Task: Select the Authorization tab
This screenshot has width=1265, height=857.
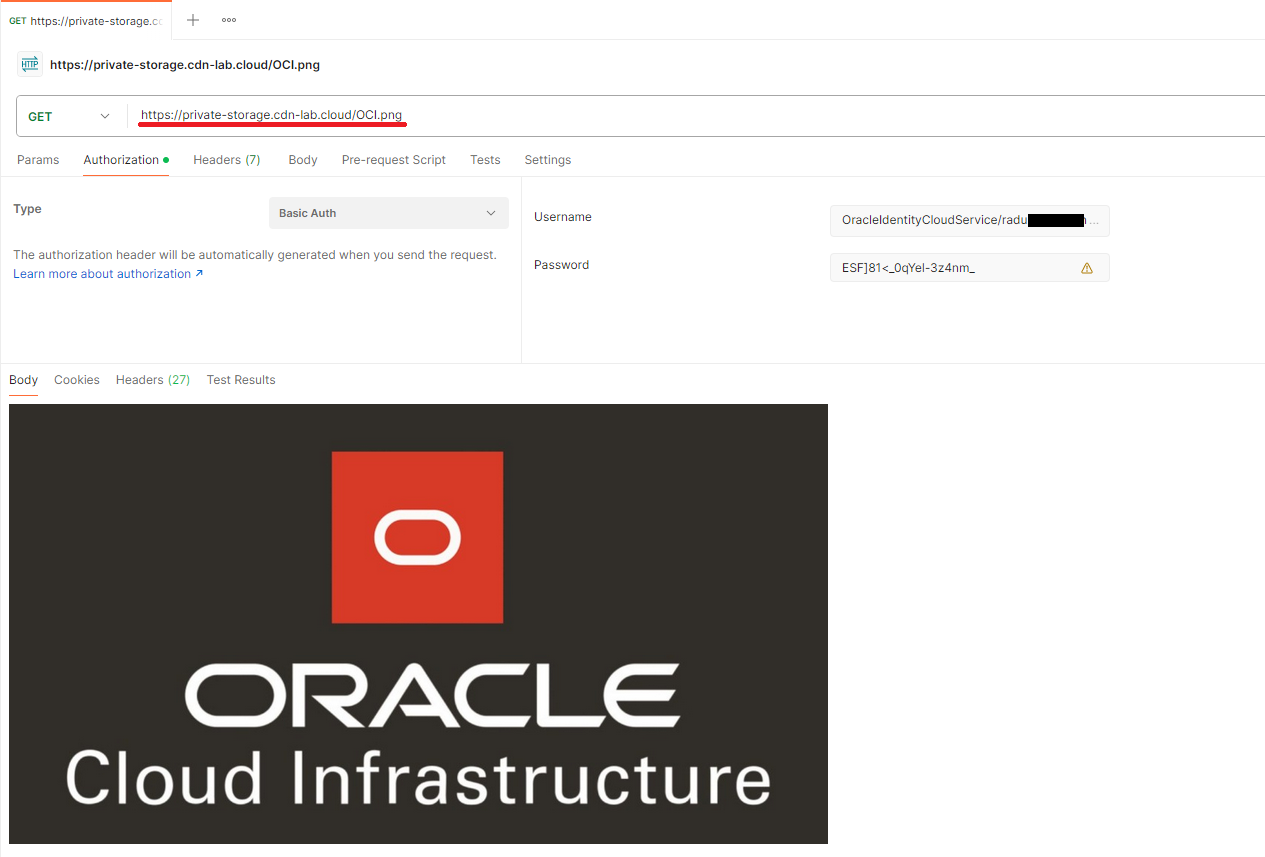Action: pyautogui.click(x=121, y=160)
